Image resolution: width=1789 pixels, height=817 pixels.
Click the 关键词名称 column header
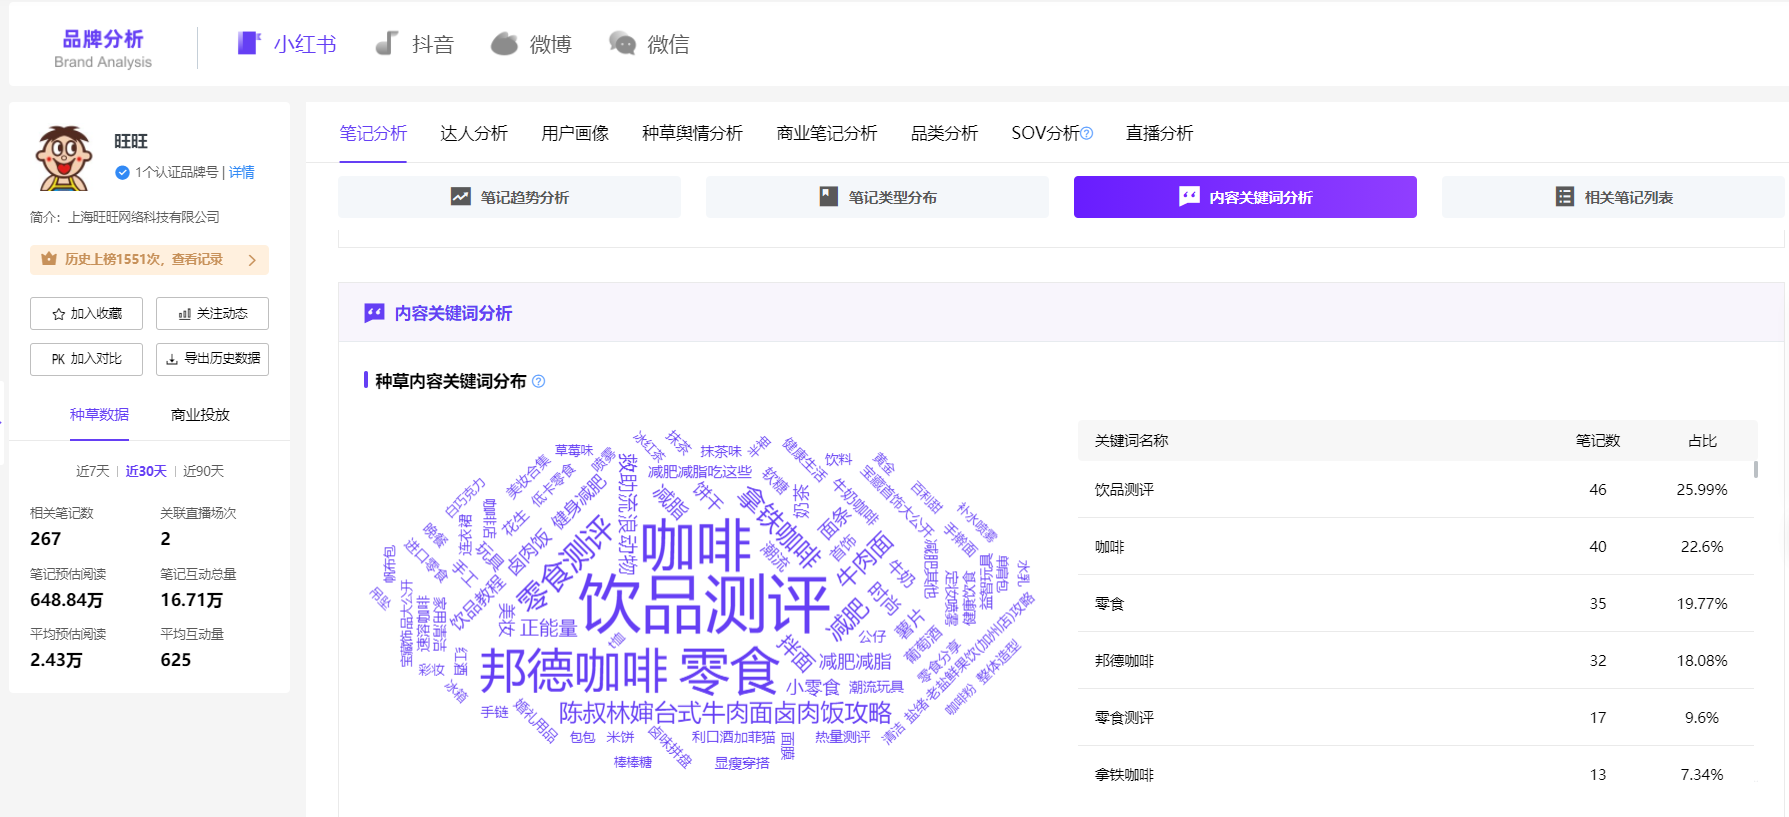(x=1131, y=441)
